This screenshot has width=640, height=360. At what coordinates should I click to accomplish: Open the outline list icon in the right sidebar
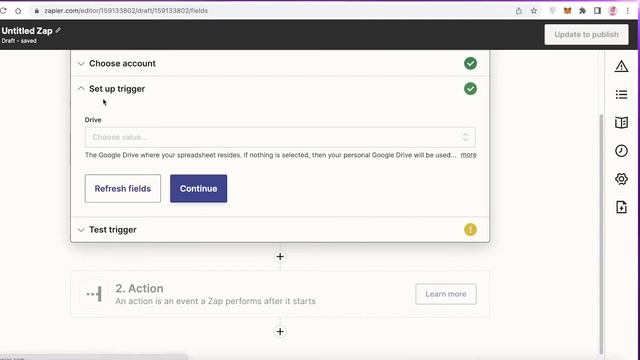click(621, 95)
